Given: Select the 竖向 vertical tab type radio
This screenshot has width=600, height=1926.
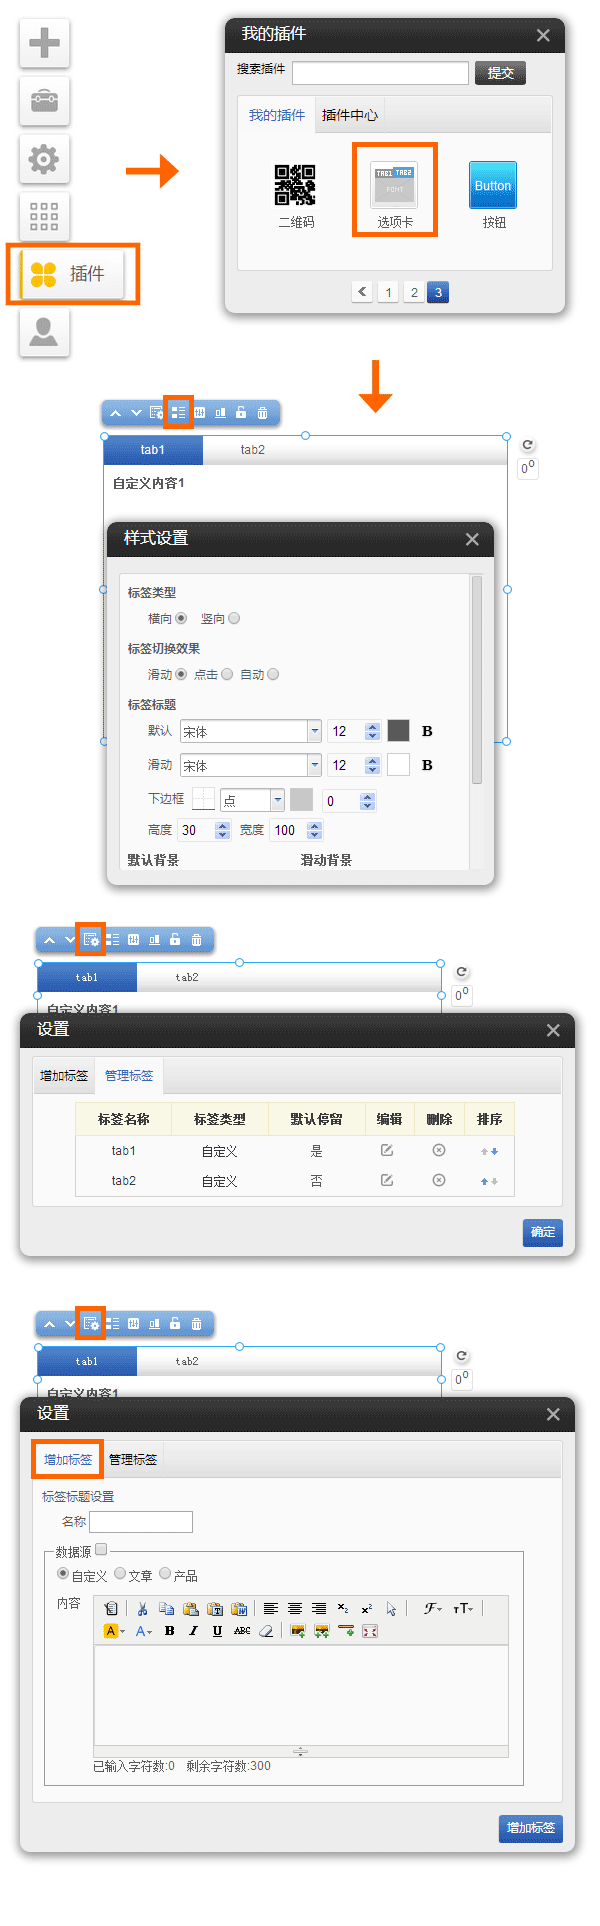Looking at the screenshot, I should (x=234, y=619).
